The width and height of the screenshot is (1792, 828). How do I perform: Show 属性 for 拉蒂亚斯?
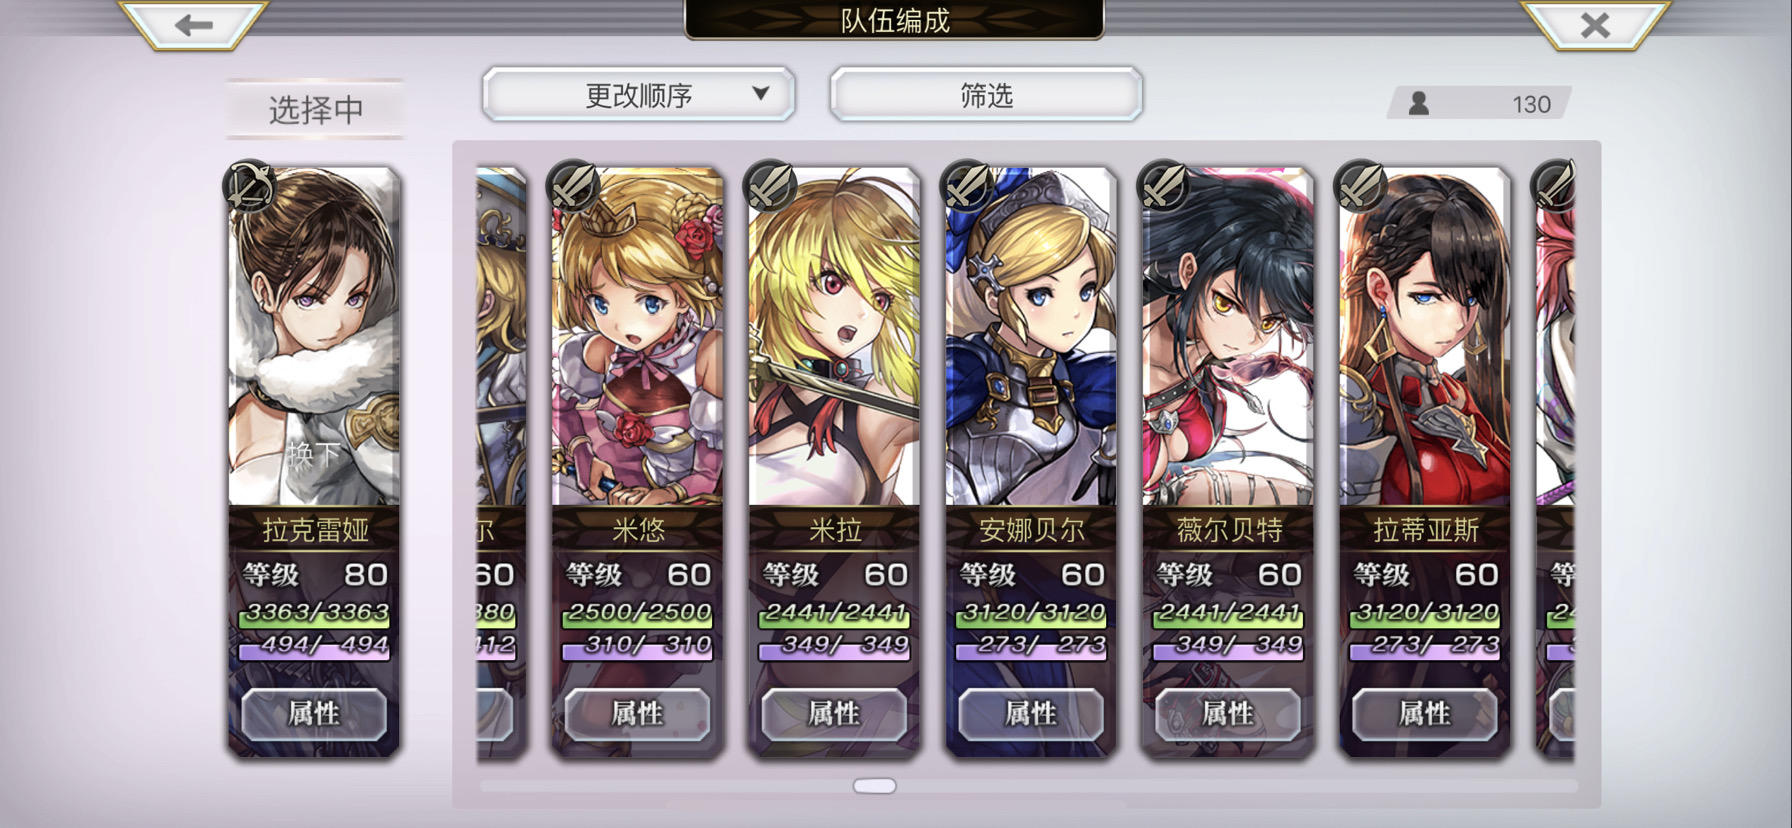coord(1425,714)
